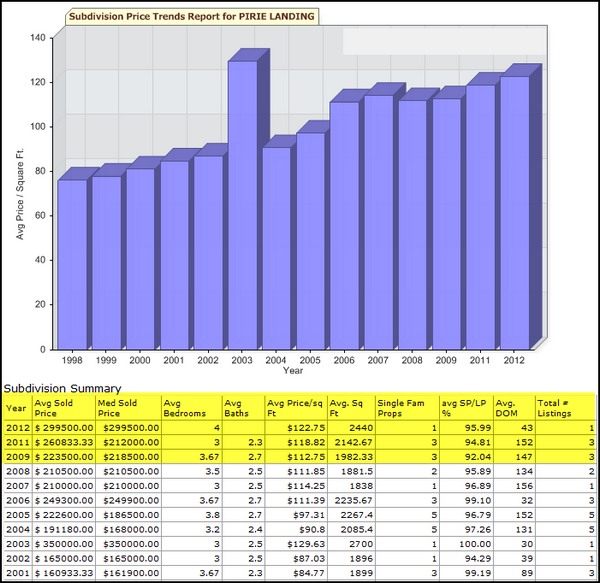
Task: Click median sold price $212000.00
Action: point(131,442)
